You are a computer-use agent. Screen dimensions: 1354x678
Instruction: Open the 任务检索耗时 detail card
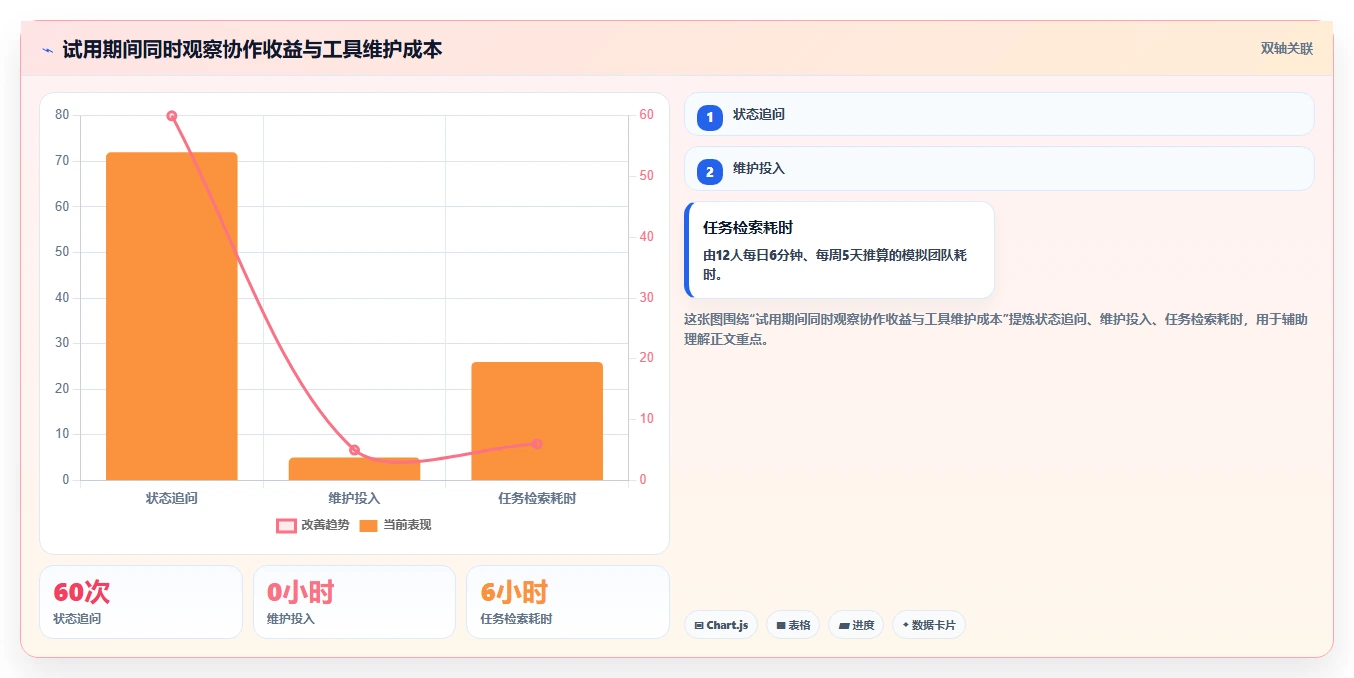click(x=839, y=250)
